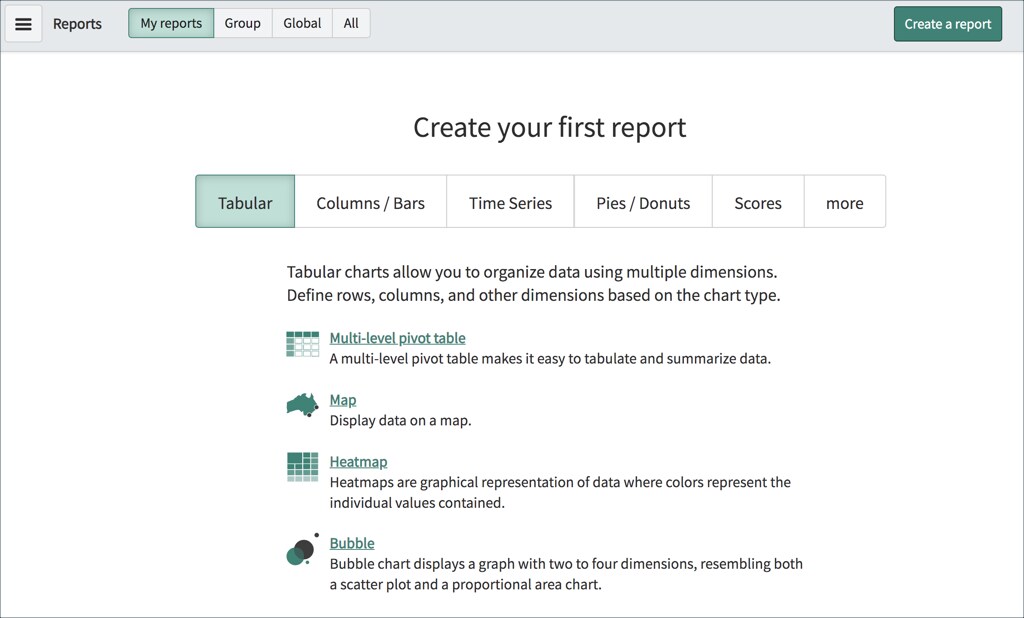Switch to the Columns / Bars tab
The height and width of the screenshot is (618, 1024).
370,201
